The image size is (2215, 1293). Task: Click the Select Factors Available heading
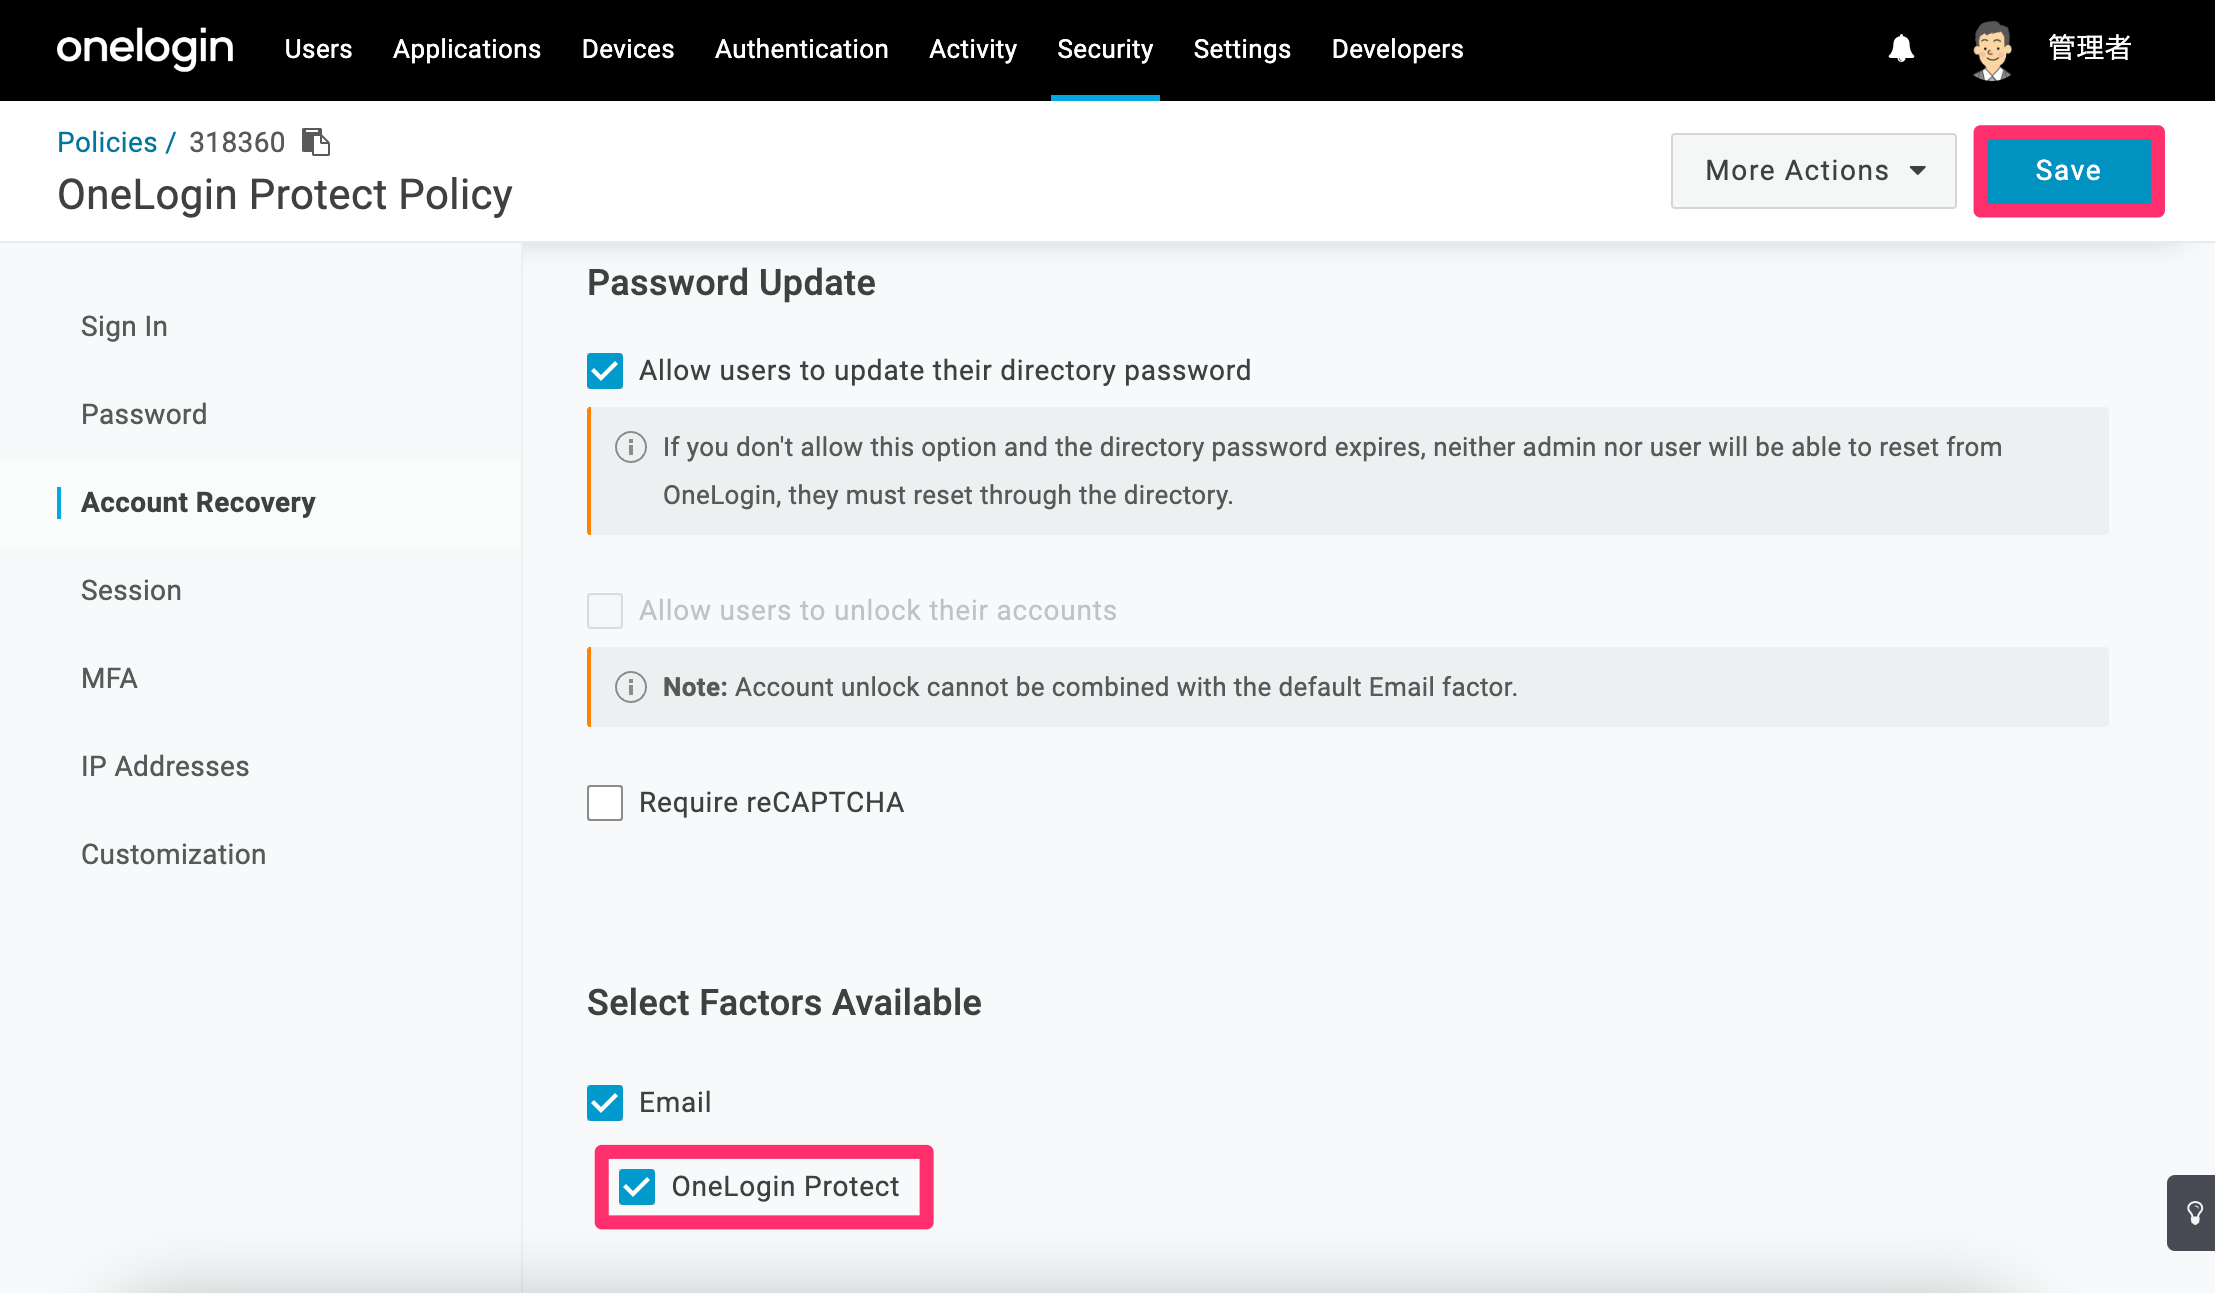click(784, 1003)
